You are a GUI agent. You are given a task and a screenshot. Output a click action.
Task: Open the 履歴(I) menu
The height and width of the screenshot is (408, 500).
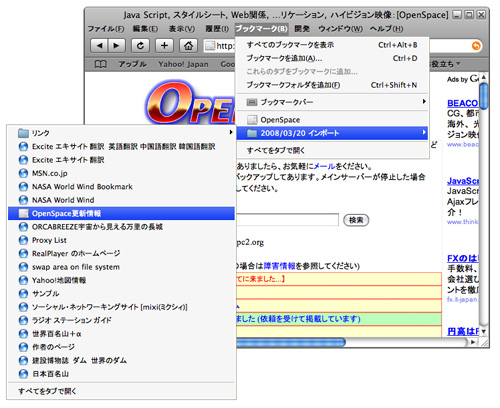[x=217, y=29]
